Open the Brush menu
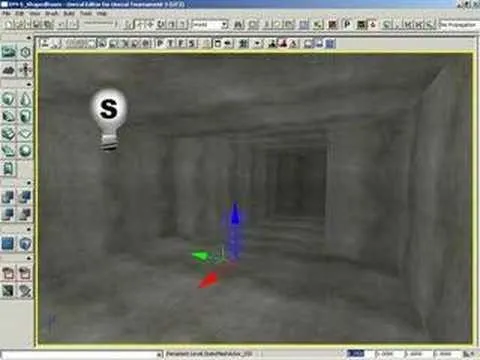The height and width of the screenshot is (360, 480). [52, 13]
